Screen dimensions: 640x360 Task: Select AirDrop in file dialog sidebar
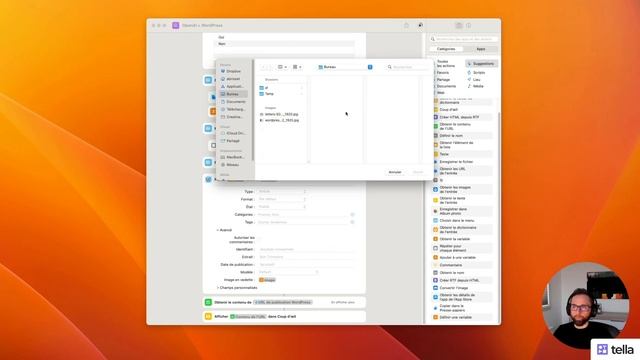click(x=233, y=79)
